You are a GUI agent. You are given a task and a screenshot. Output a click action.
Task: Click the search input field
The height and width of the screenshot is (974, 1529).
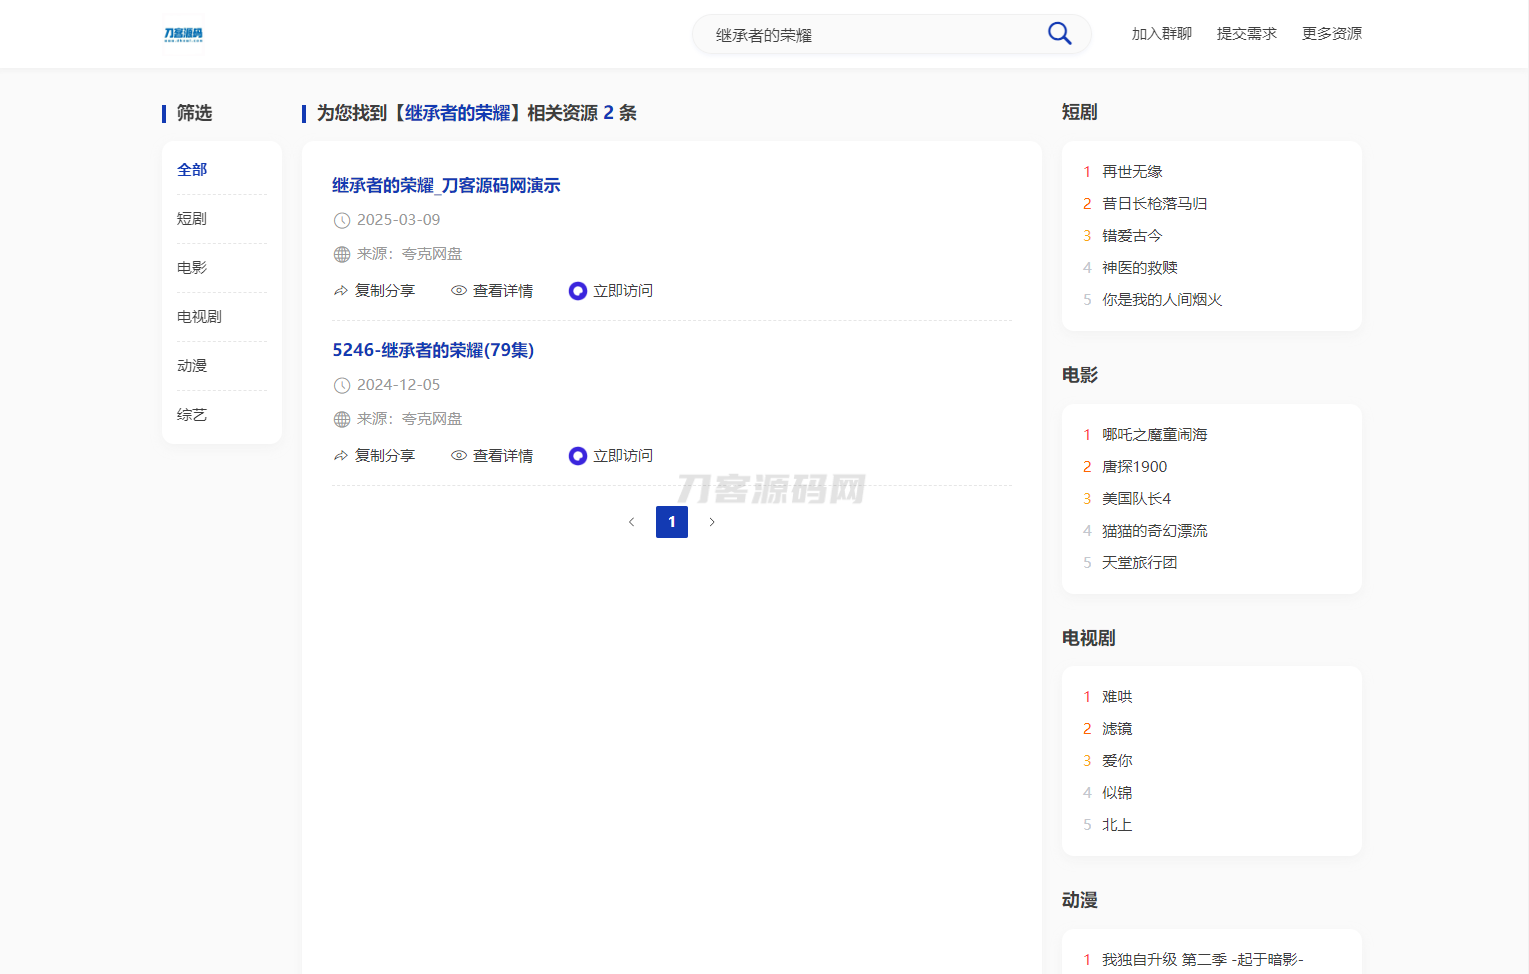[x=870, y=35]
